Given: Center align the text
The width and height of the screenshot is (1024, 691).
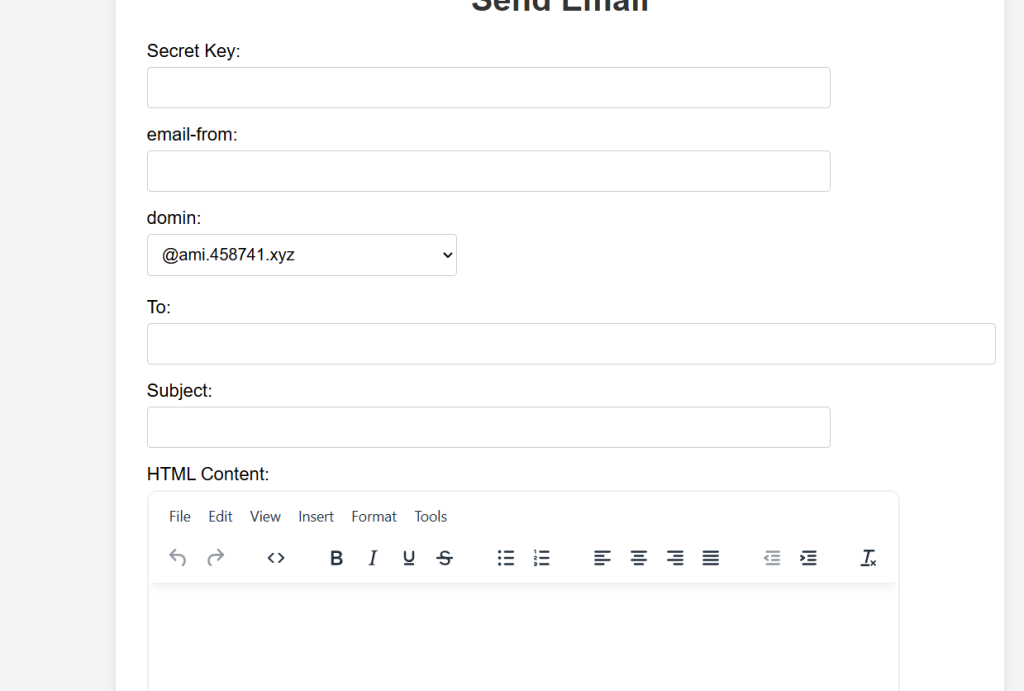Looking at the screenshot, I should pos(638,558).
